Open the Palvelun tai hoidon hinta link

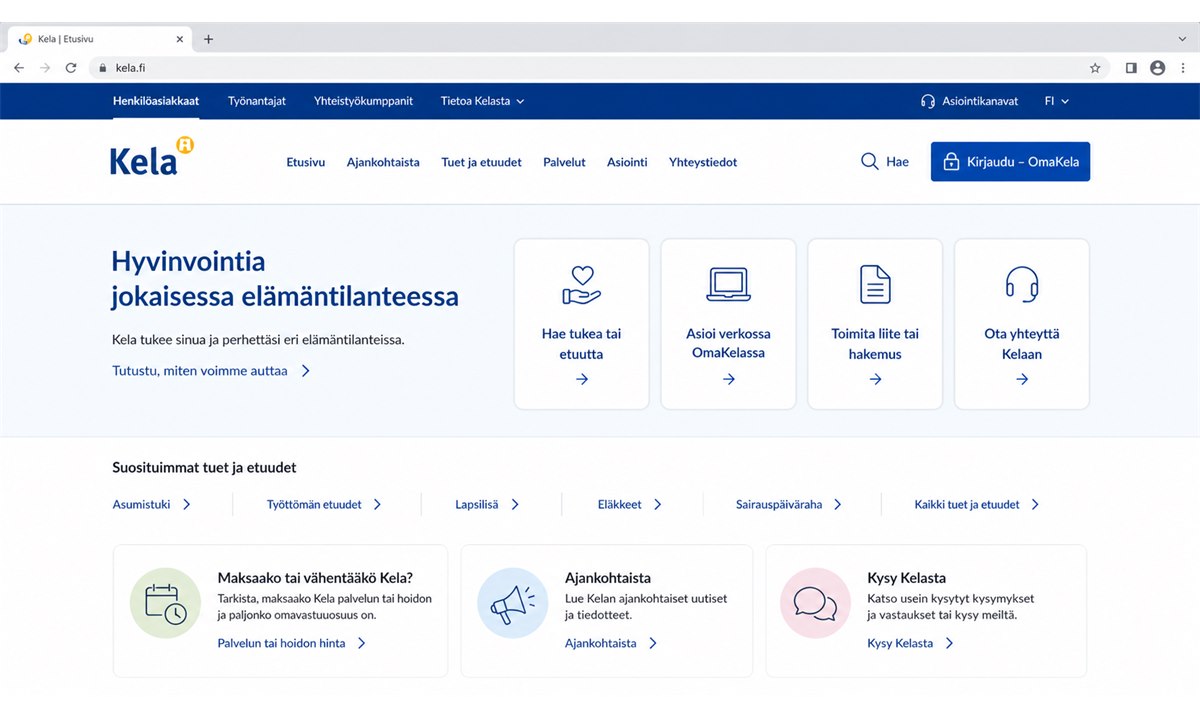(x=292, y=643)
